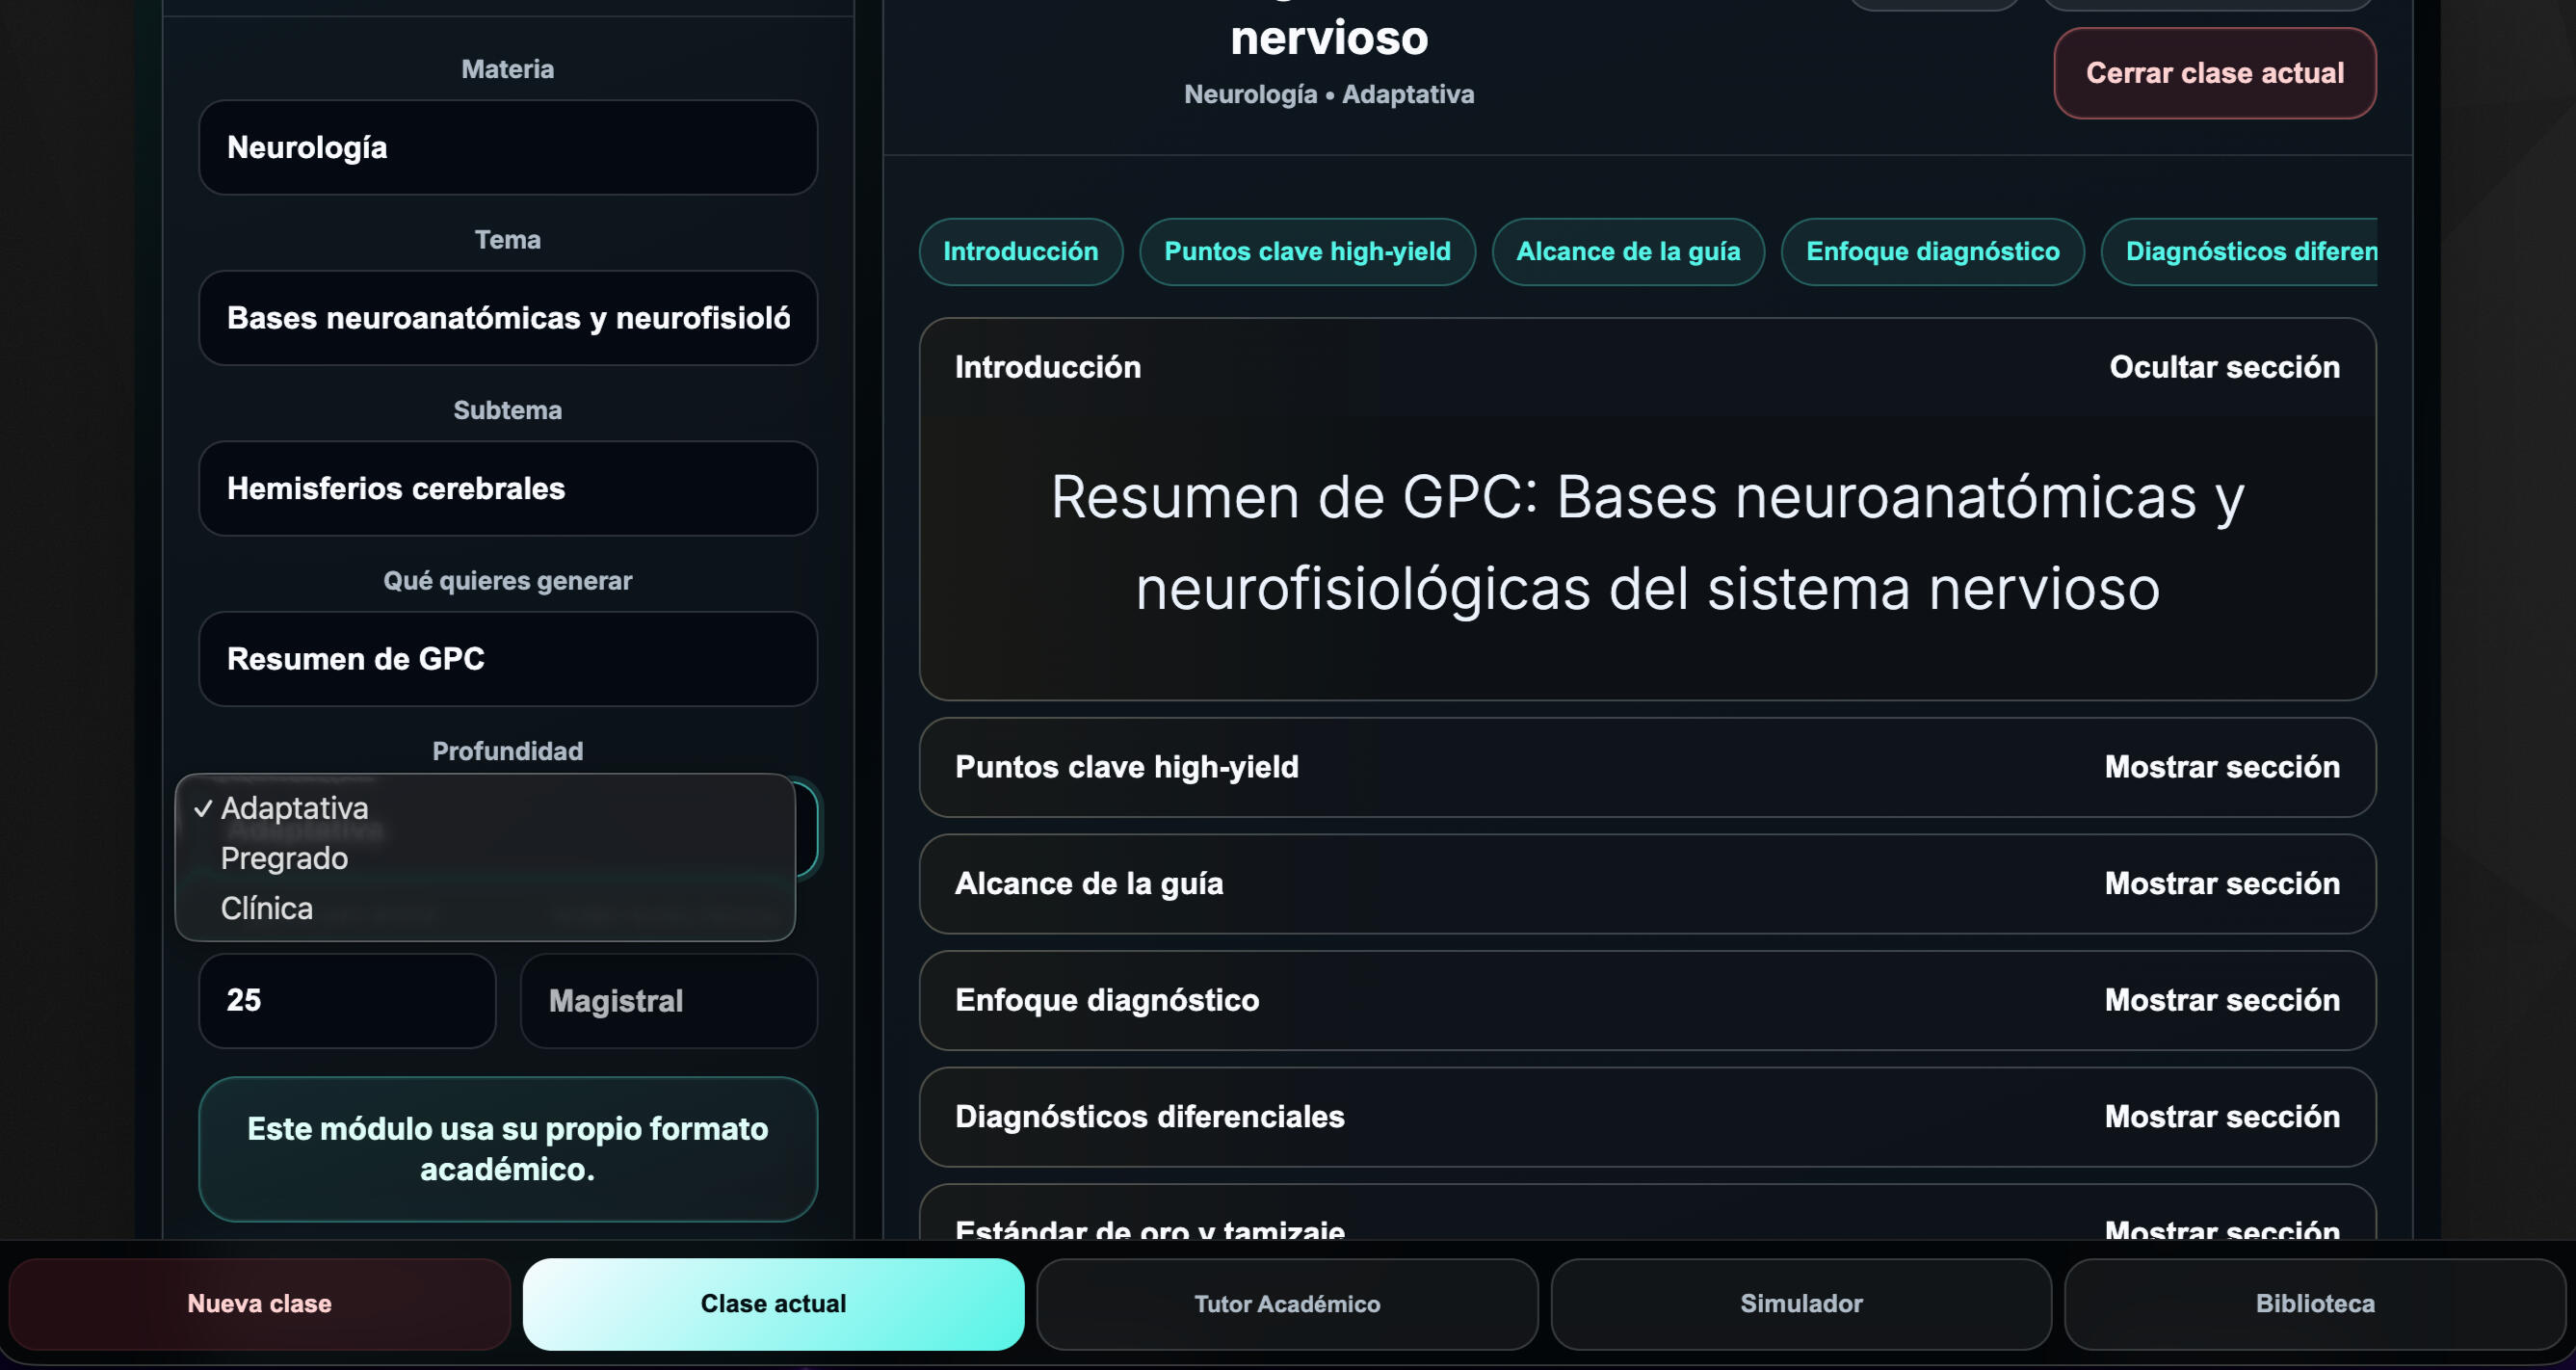Click Cerrar clase actual button
Image resolution: width=2576 pixels, height=1370 pixels.
pyautogui.click(x=2215, y=73)
